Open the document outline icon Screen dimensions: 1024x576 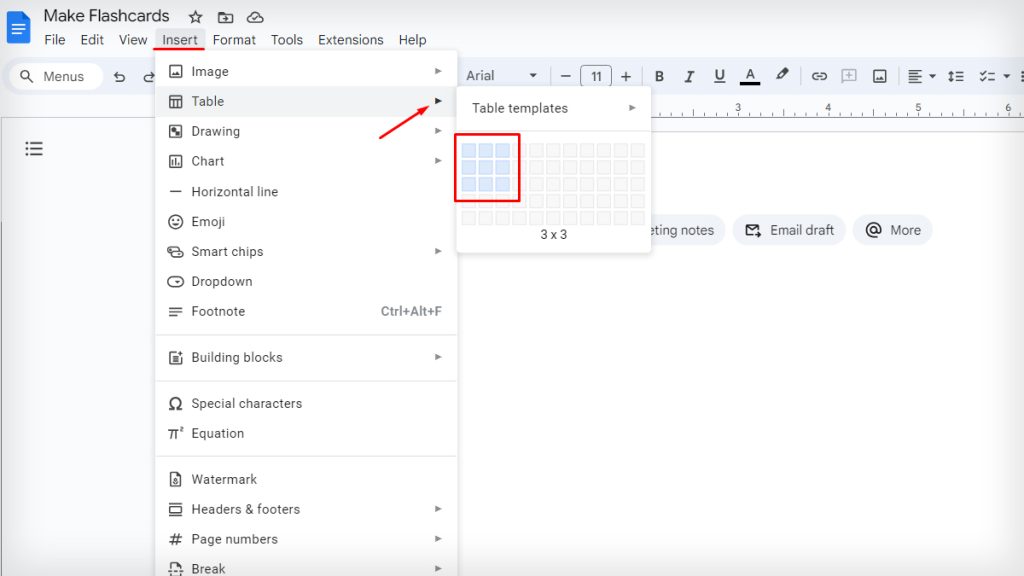click(x=33, y=148)
